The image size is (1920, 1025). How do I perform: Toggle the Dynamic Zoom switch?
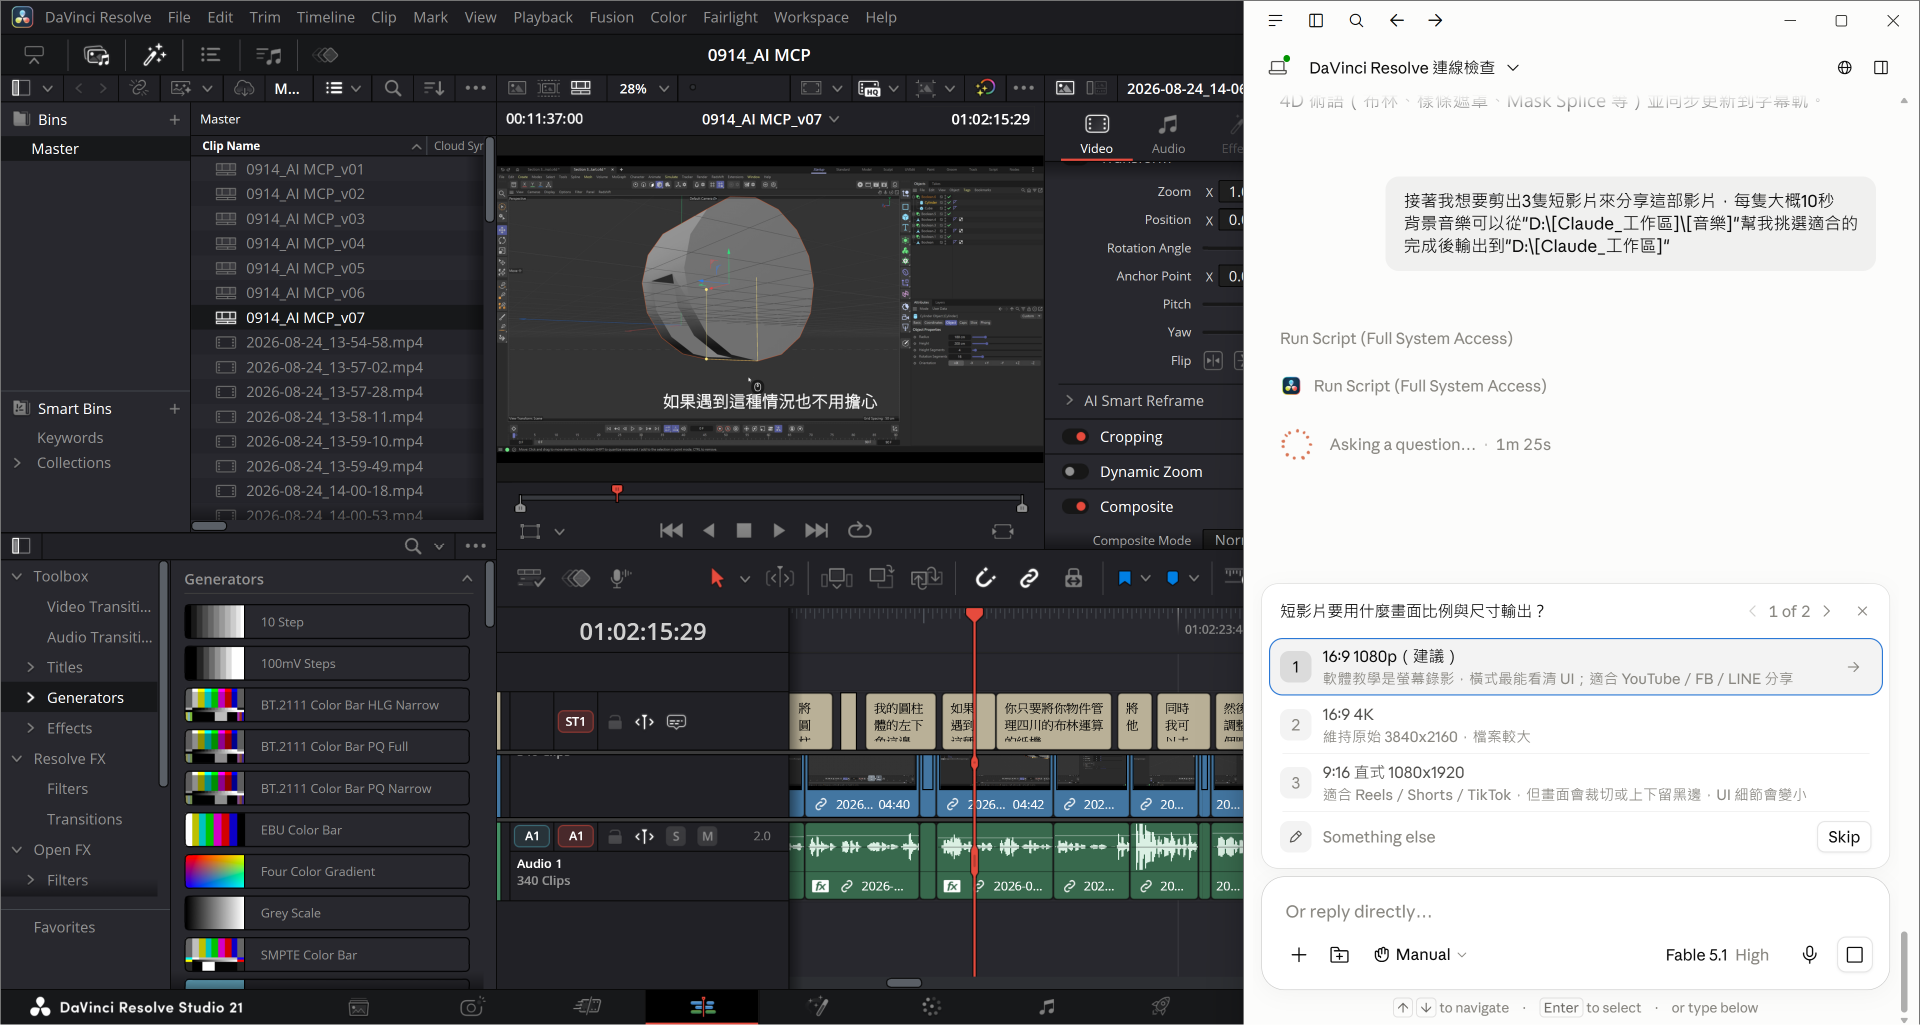(1076, 472)
